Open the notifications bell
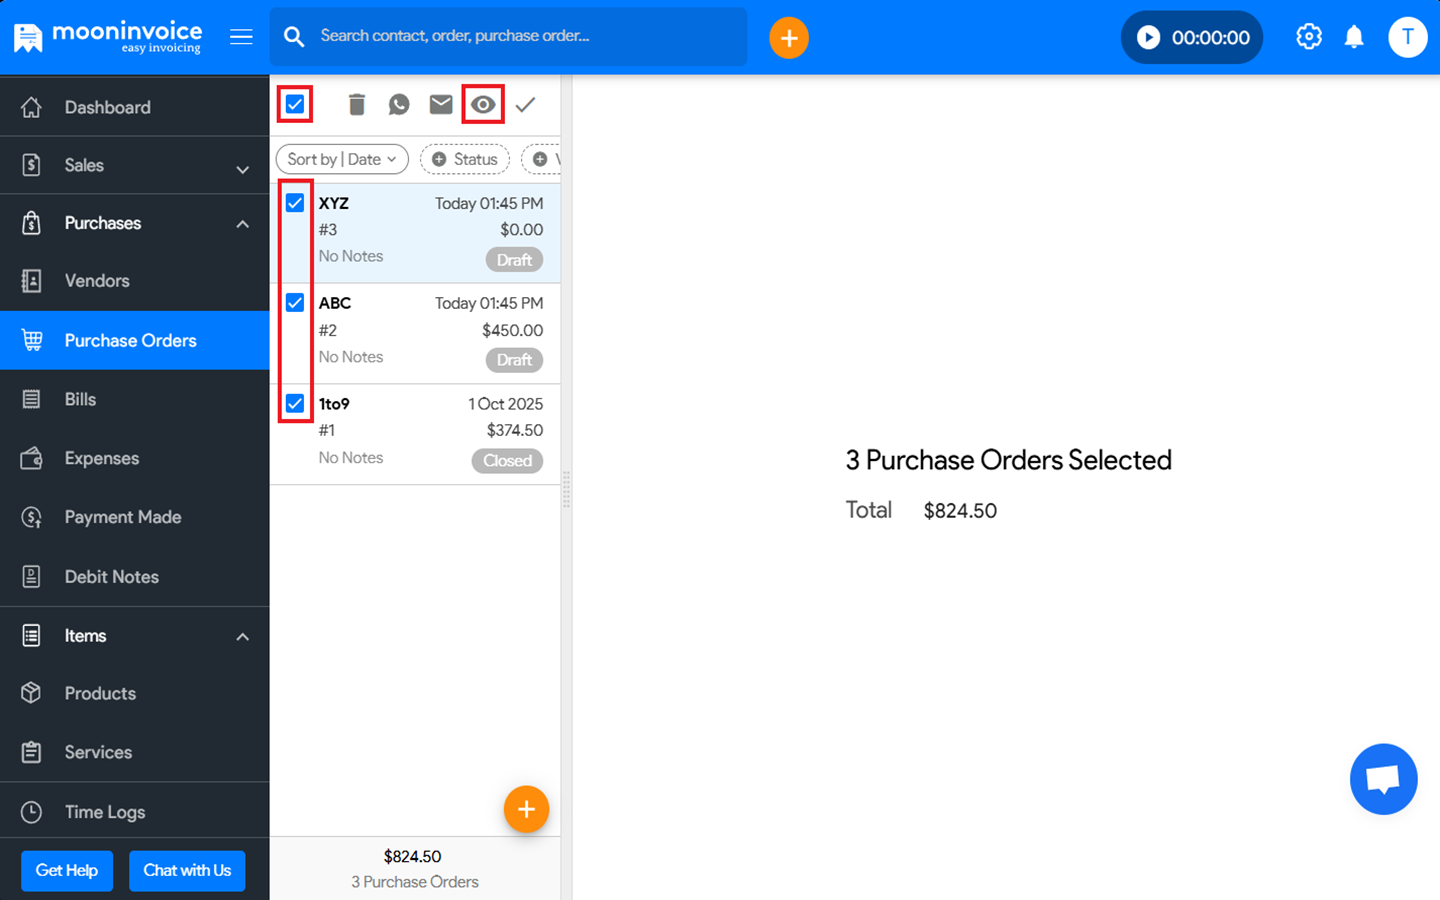1440x900 pixels. pyautogui.click(x=1354, y=38)
